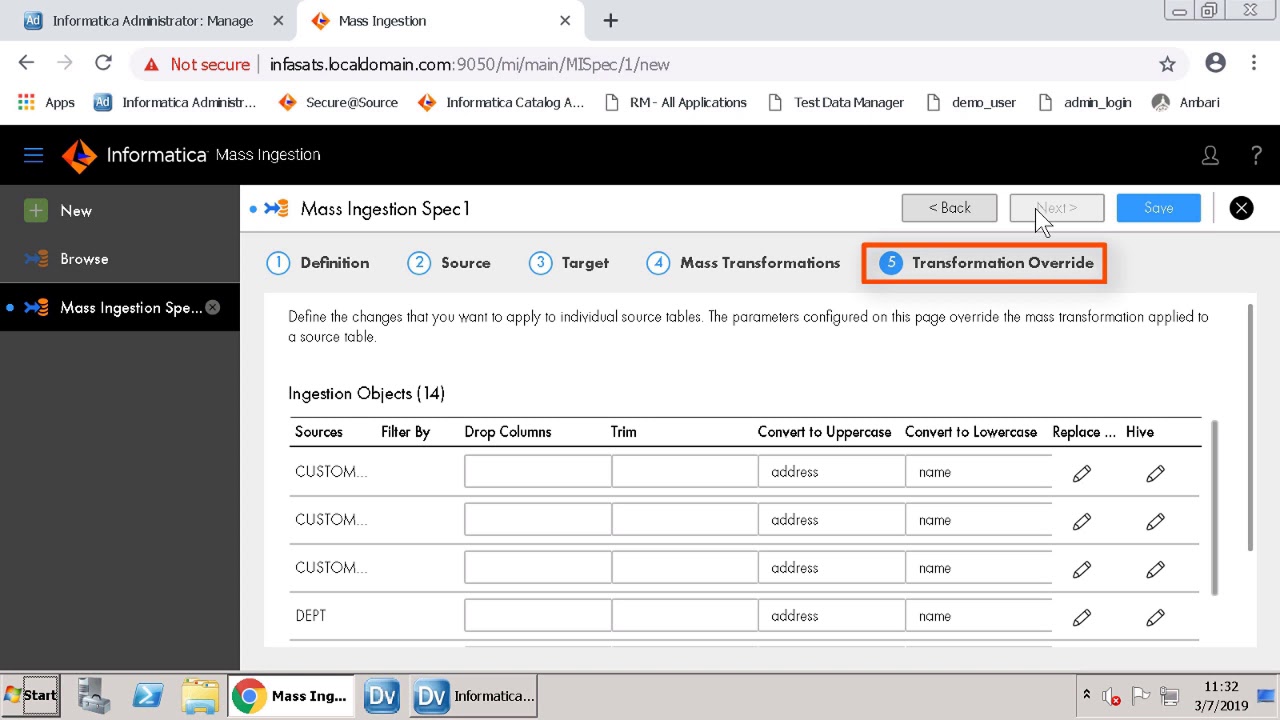
Task: Open Test Data Manager bookmark
Action: point(835,102)
